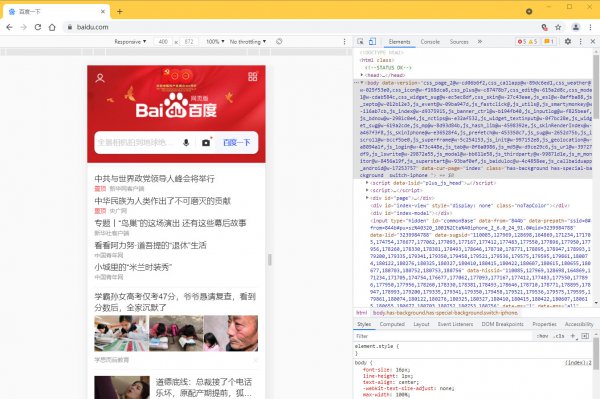The width and height of the screenshot is (600, 399).
Task: Click the viewport height field showing 872
Action: click(189, 41)
